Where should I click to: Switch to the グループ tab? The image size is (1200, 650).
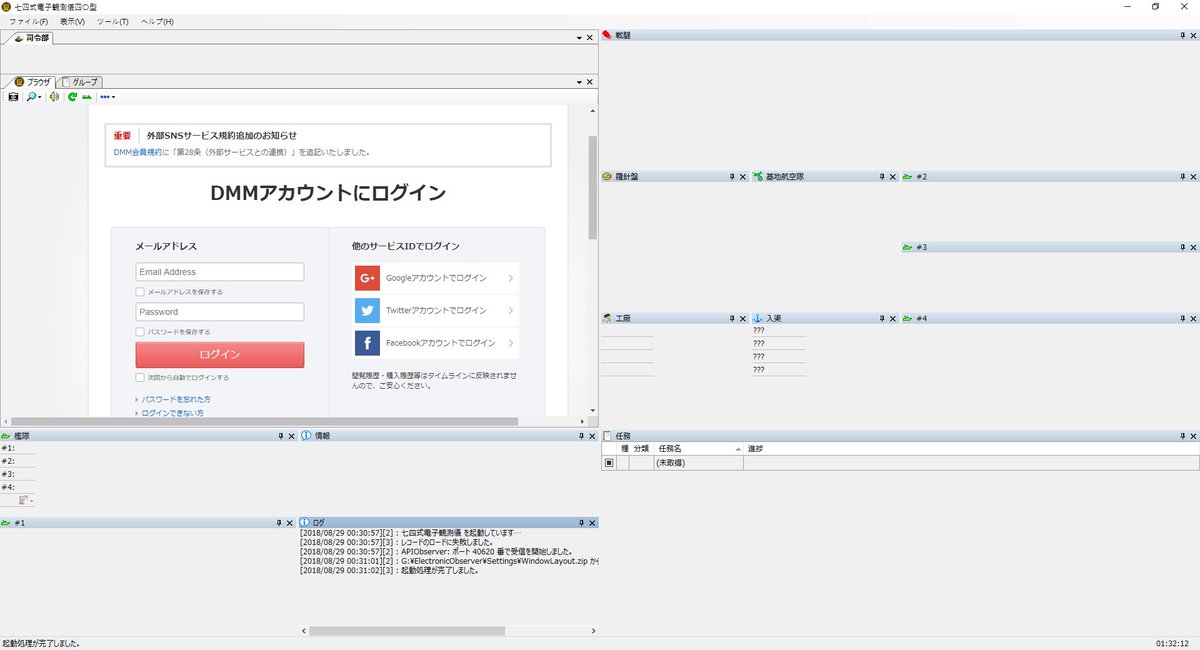coord(80,82)
